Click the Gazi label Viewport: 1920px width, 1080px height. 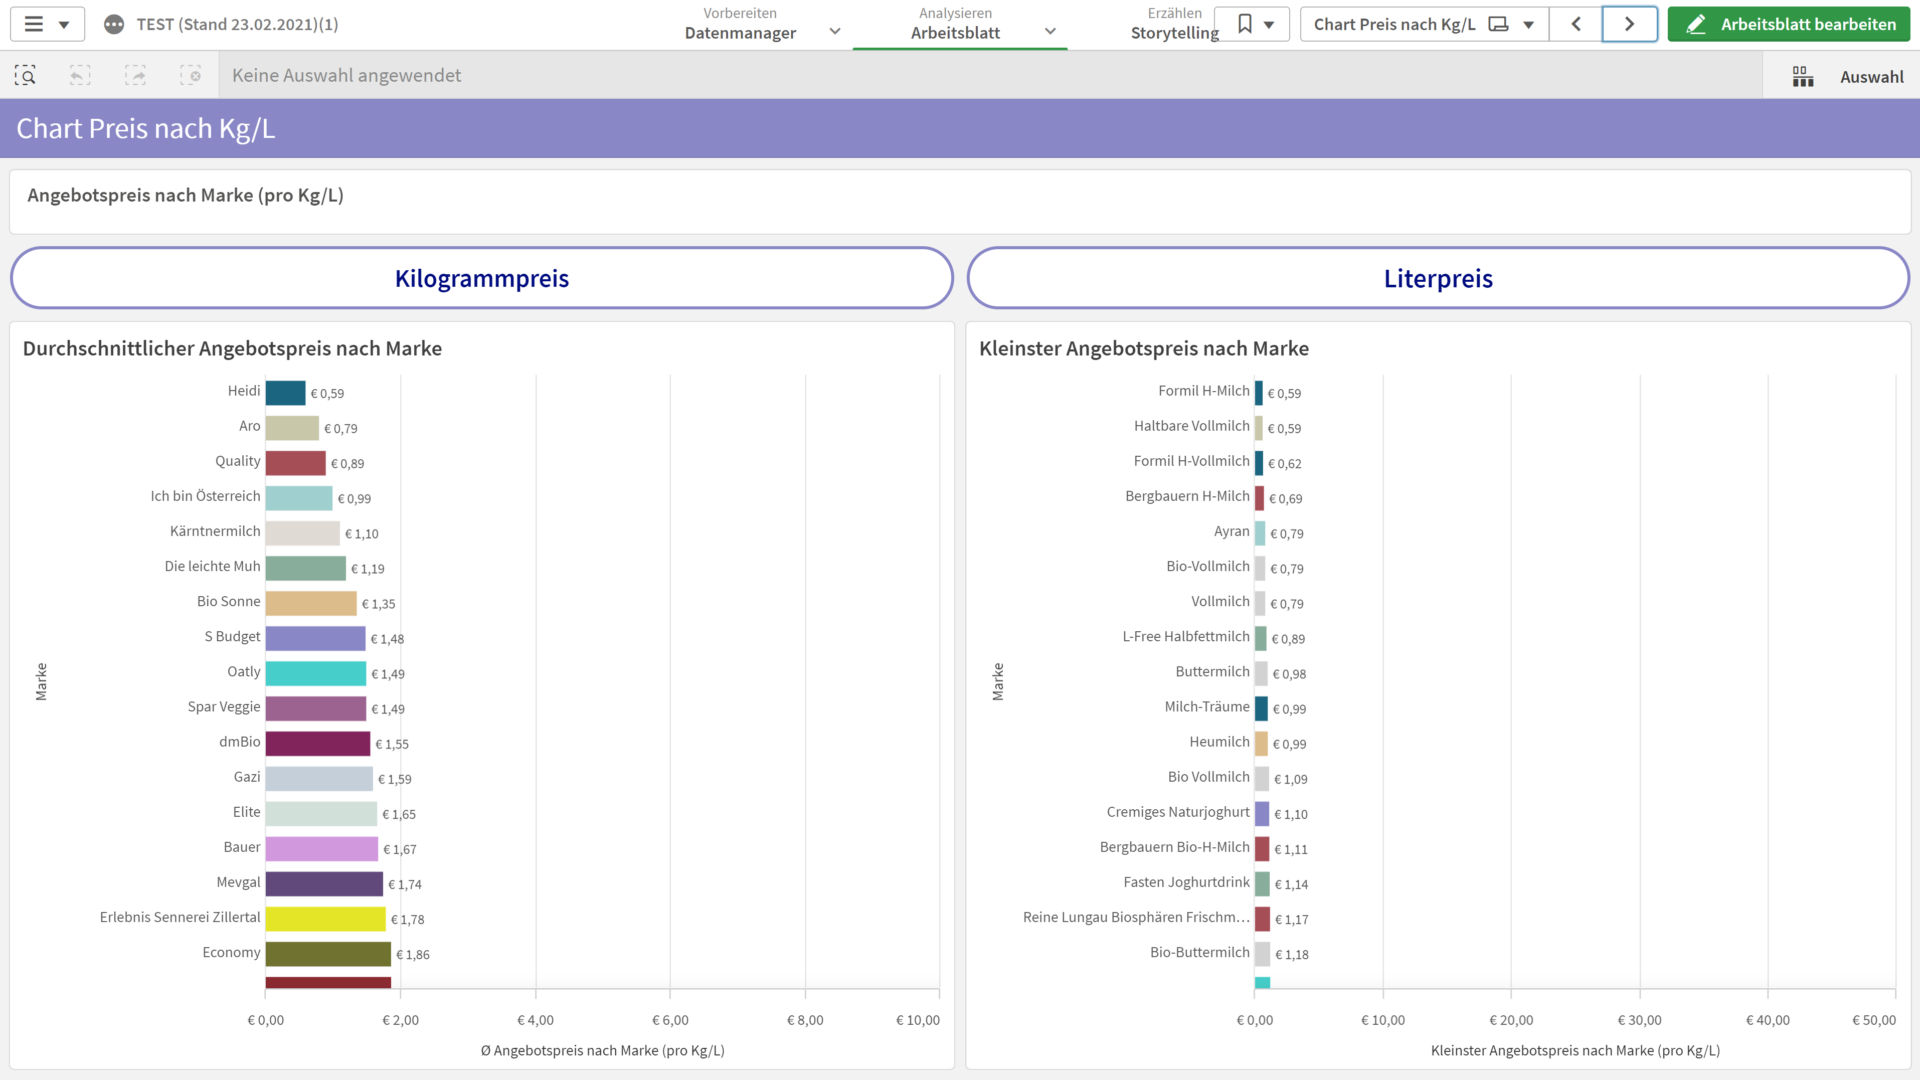247,777
